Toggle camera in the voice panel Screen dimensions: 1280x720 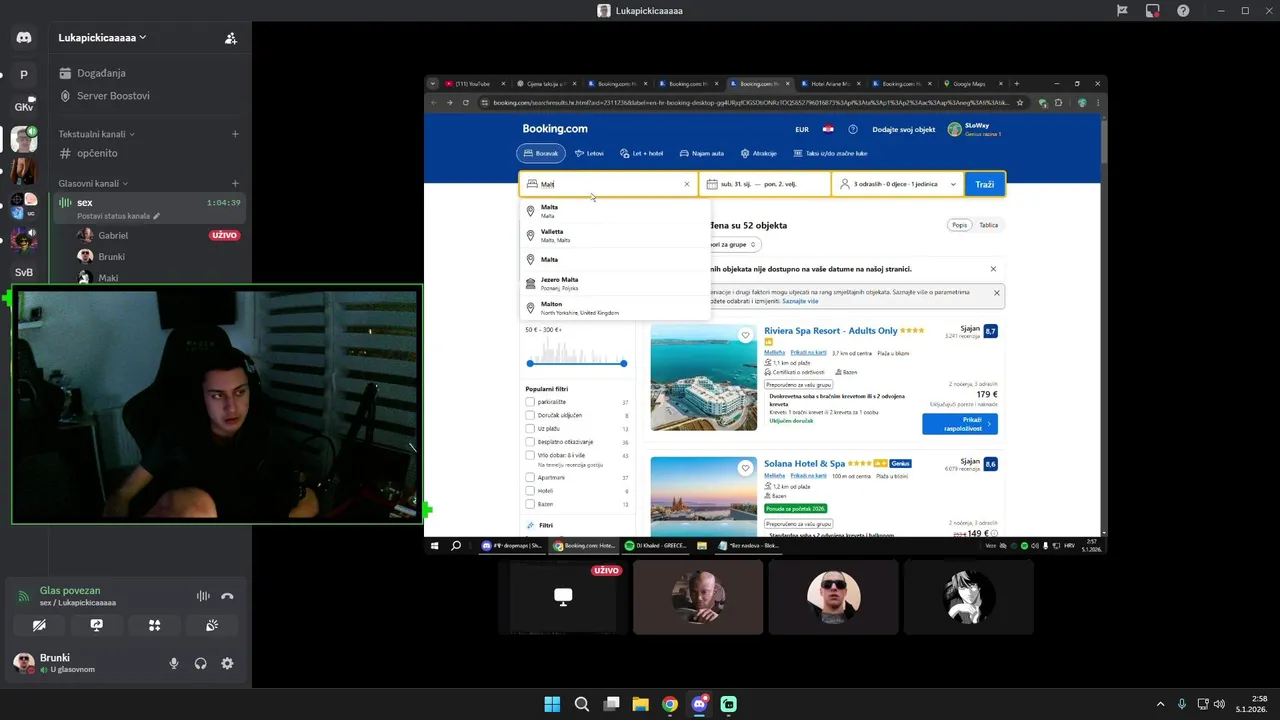(x=38, y=625)
